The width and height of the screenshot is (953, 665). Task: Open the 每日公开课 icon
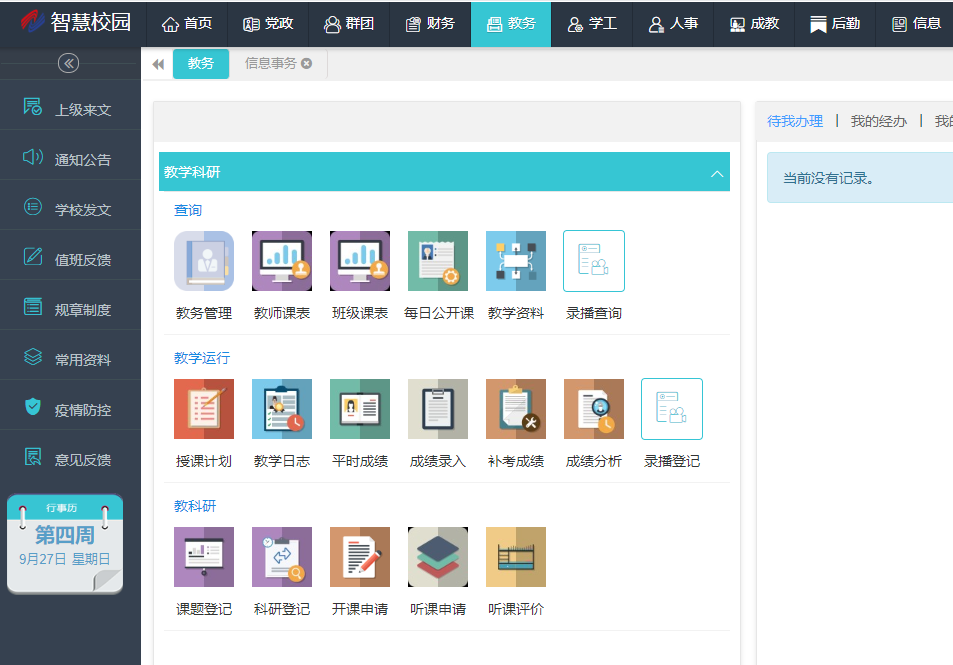438,261
